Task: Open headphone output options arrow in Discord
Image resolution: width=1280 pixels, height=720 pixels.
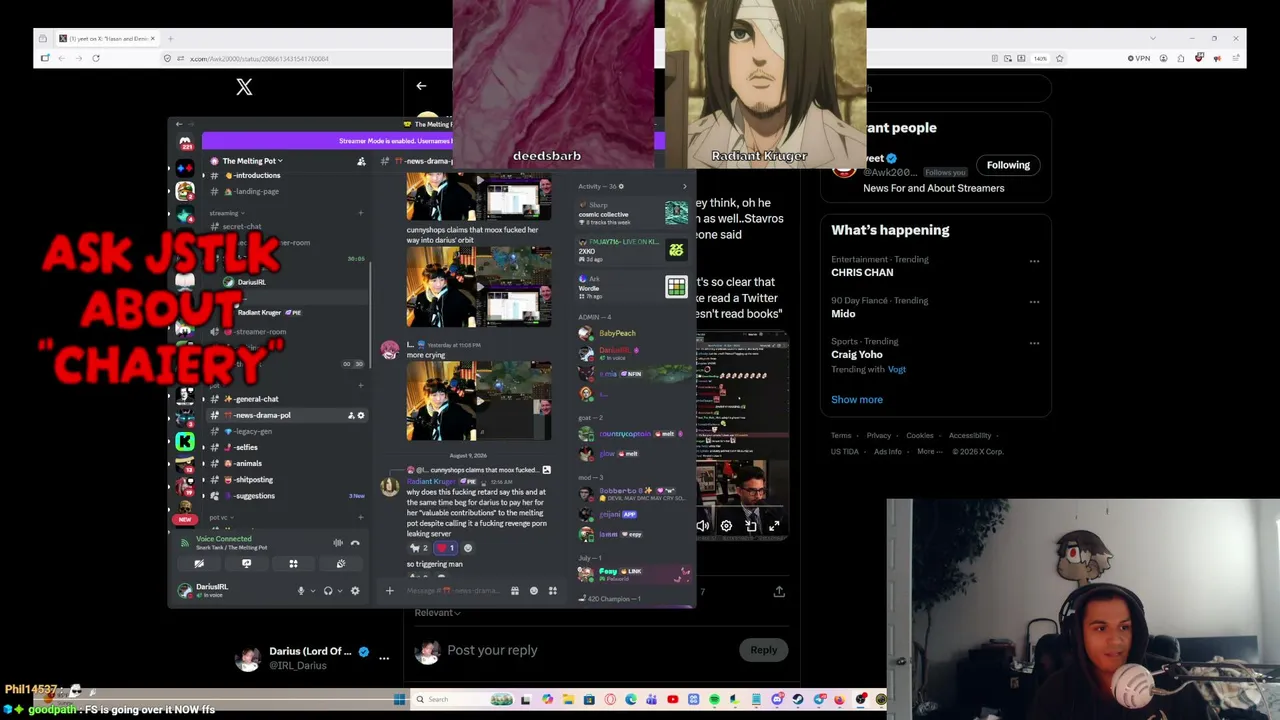Action: point(340,591)
